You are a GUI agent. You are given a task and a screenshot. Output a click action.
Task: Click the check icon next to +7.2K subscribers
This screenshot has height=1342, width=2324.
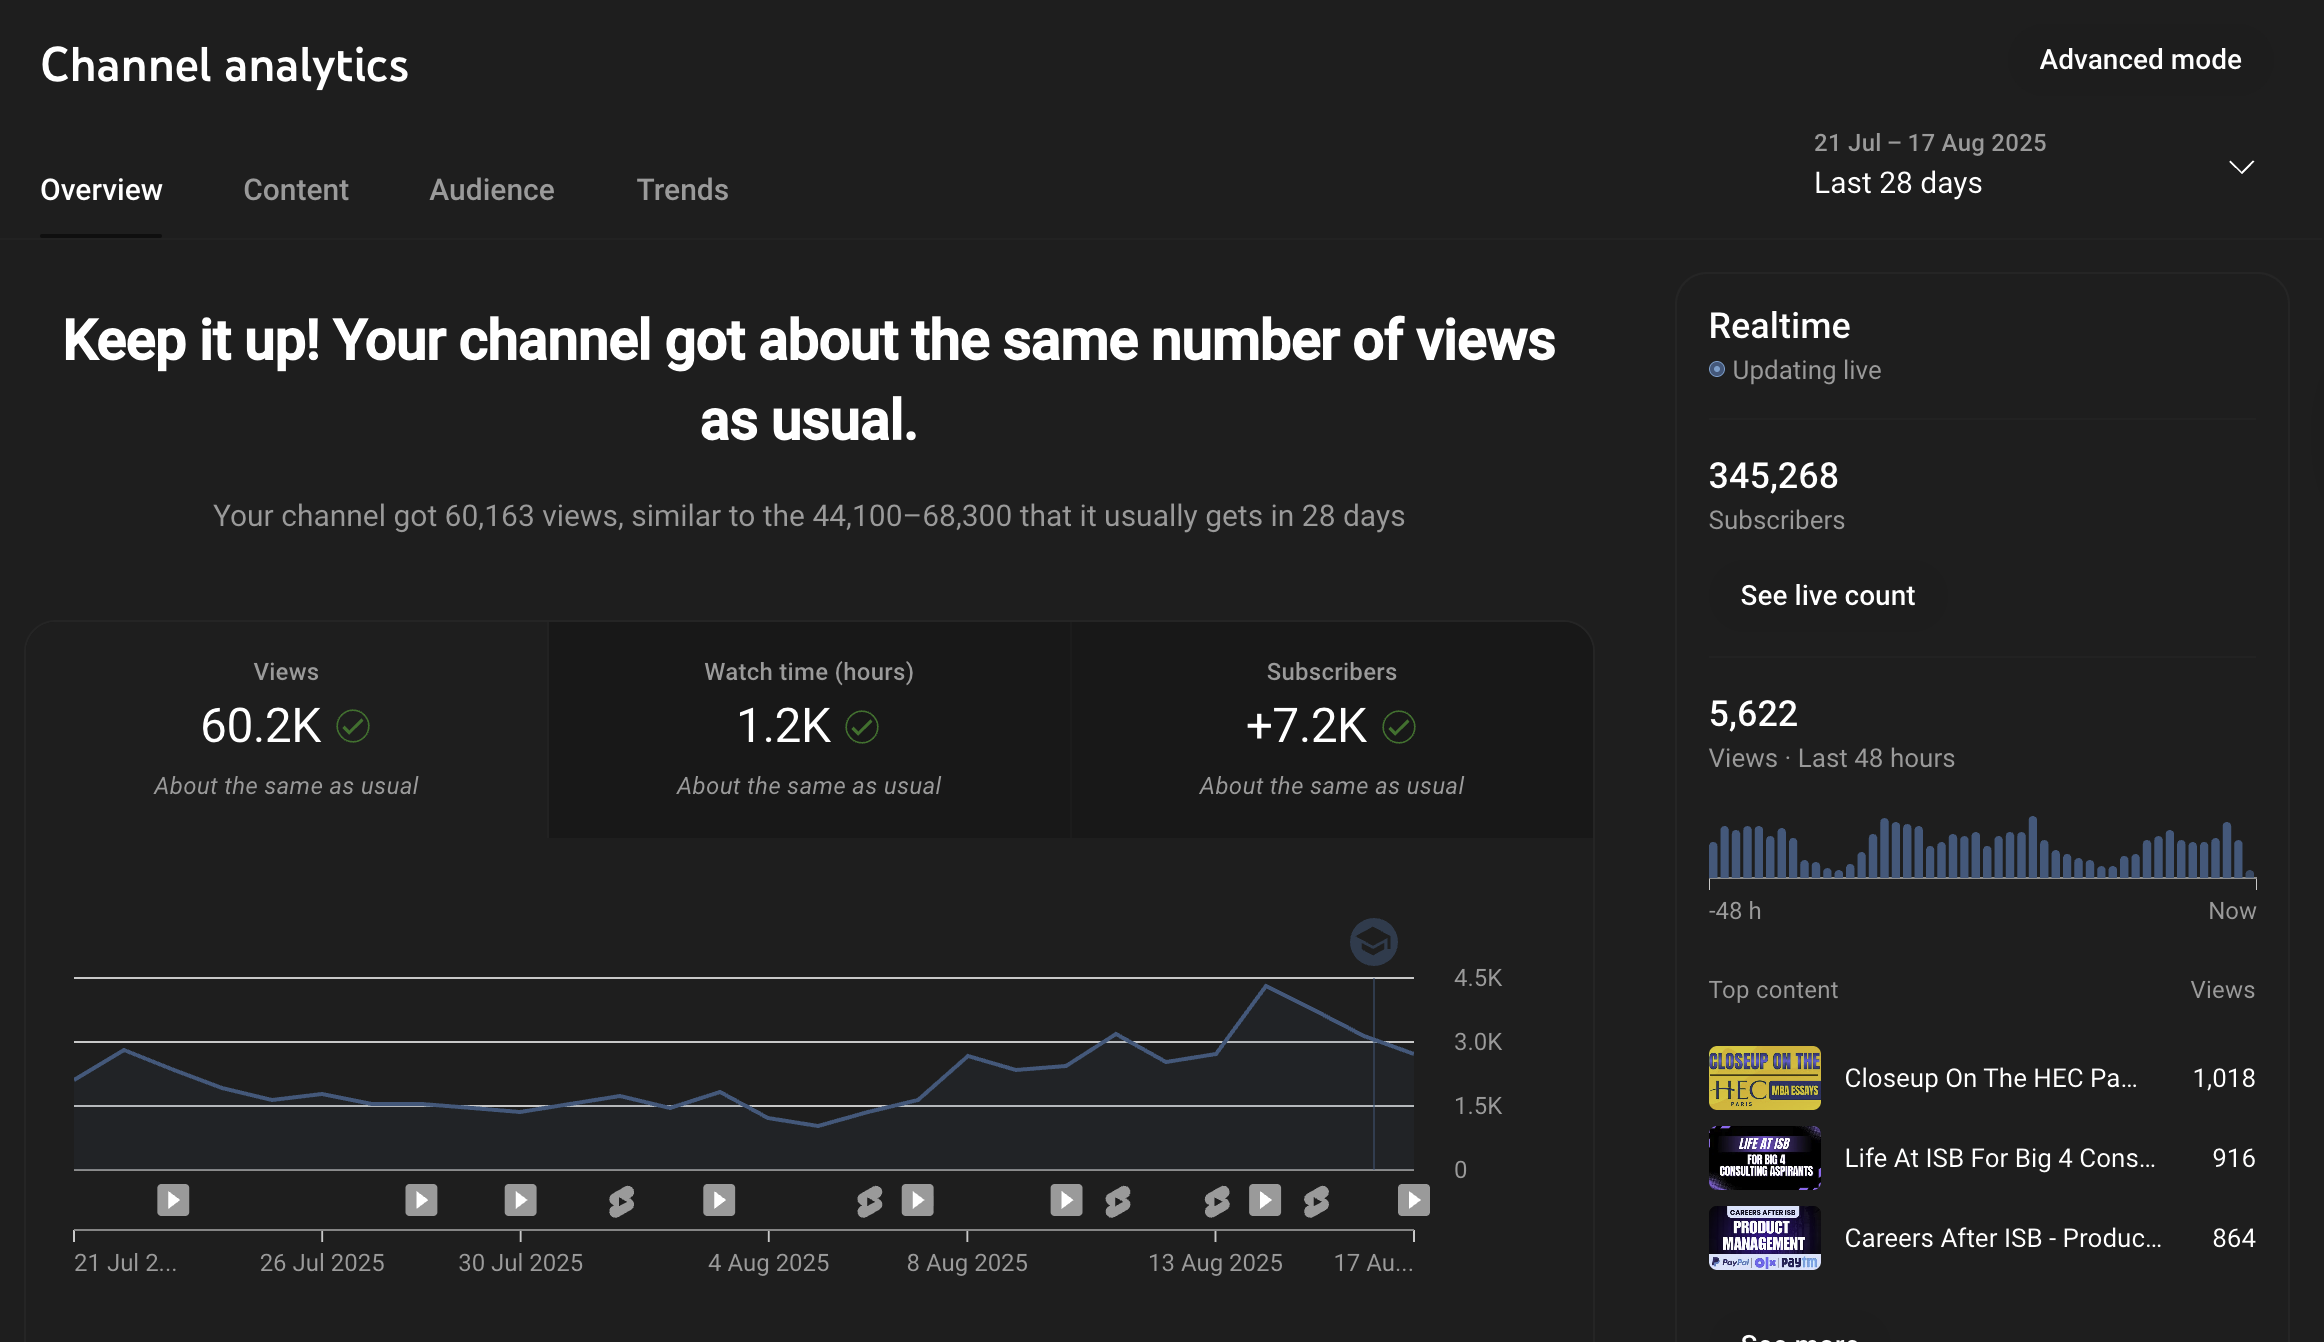click(1399, 726)
